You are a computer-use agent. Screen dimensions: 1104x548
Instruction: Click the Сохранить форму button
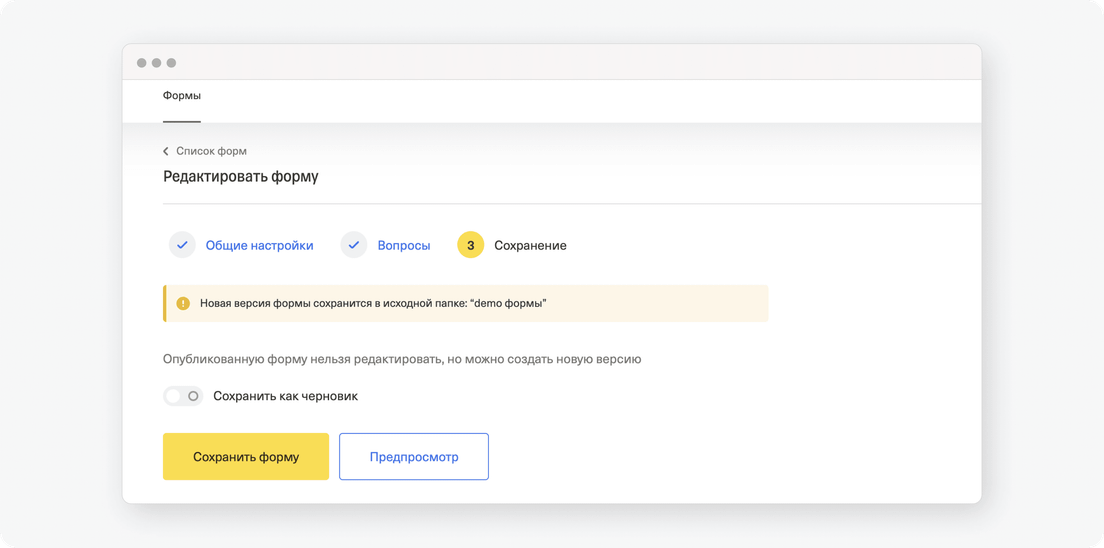pyautogui.click(x=246, y=456)
